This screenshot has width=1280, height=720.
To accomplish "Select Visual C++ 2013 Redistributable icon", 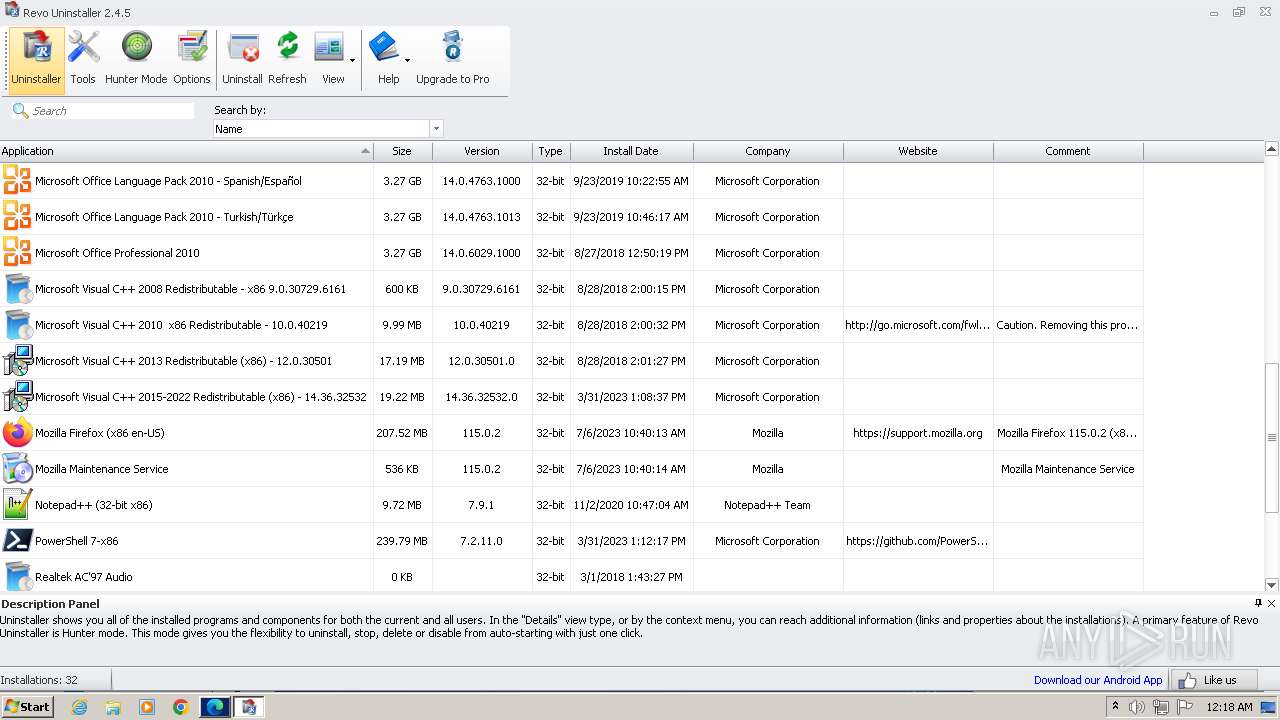I will [17, 360].
